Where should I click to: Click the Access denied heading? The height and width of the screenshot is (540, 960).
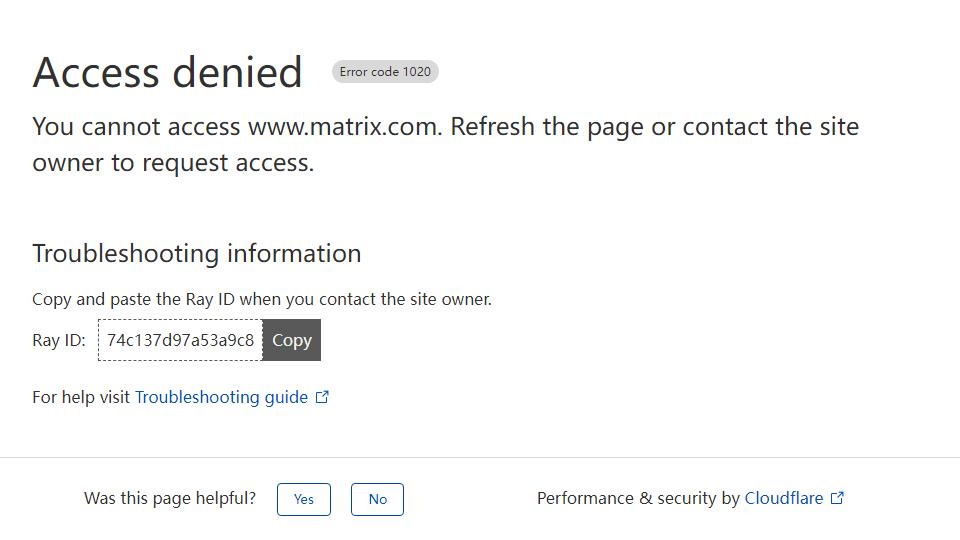click(x=167, y=72)
